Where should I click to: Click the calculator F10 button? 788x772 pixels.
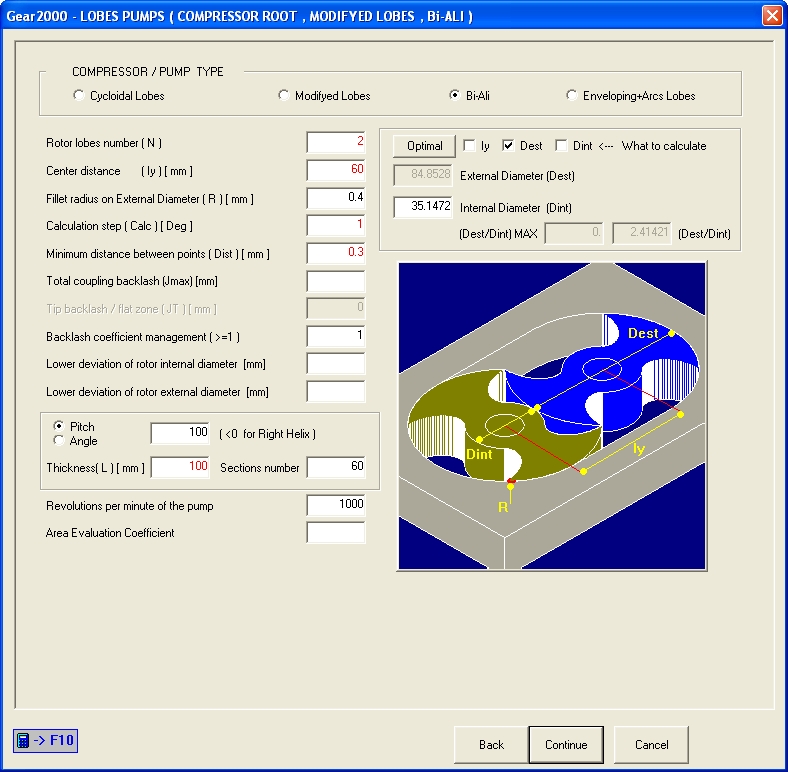[45, 740]
